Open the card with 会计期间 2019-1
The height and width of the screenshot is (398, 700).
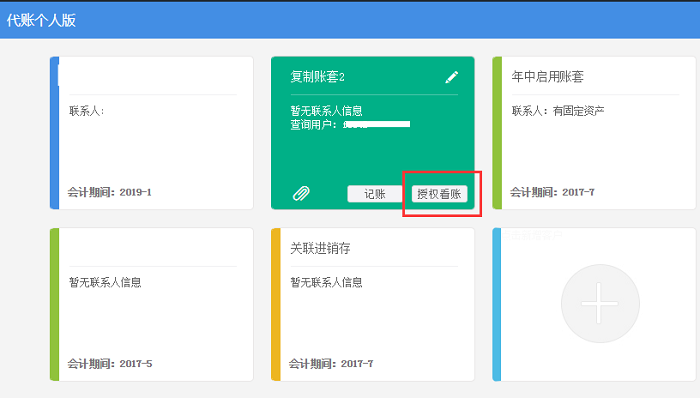click(152, 133)
